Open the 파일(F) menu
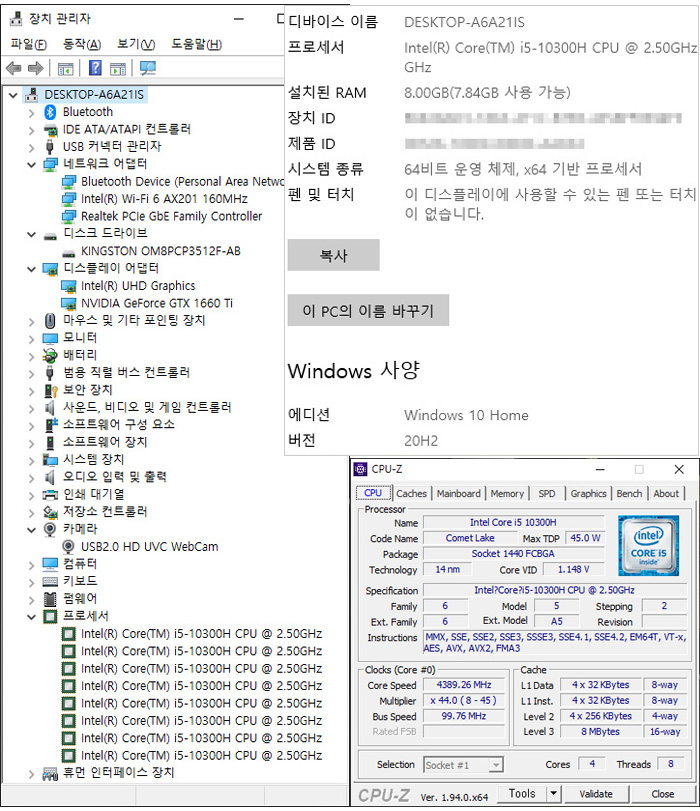The width and height of the screenshot is (700, 811). coord(28,44)
